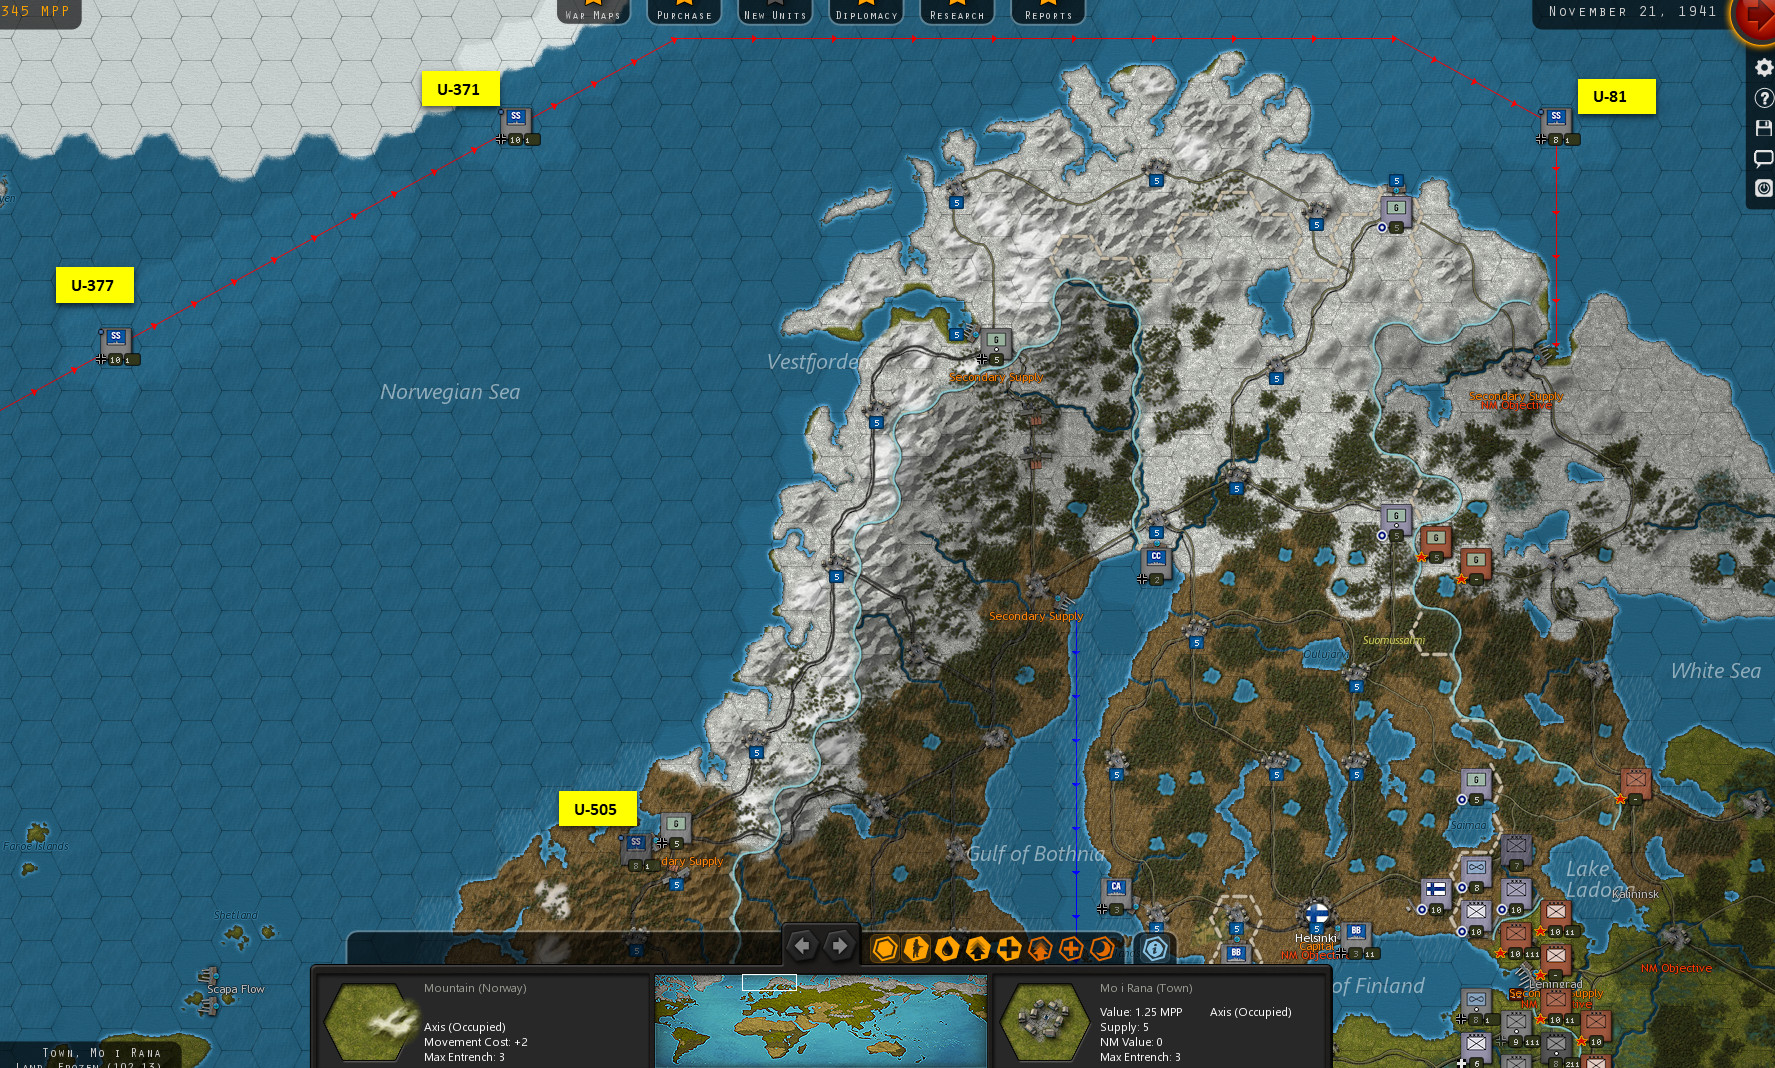The image size is (1775, 1068).
Task: Click the Helsinki capital city
Action: coord(1317,914)
